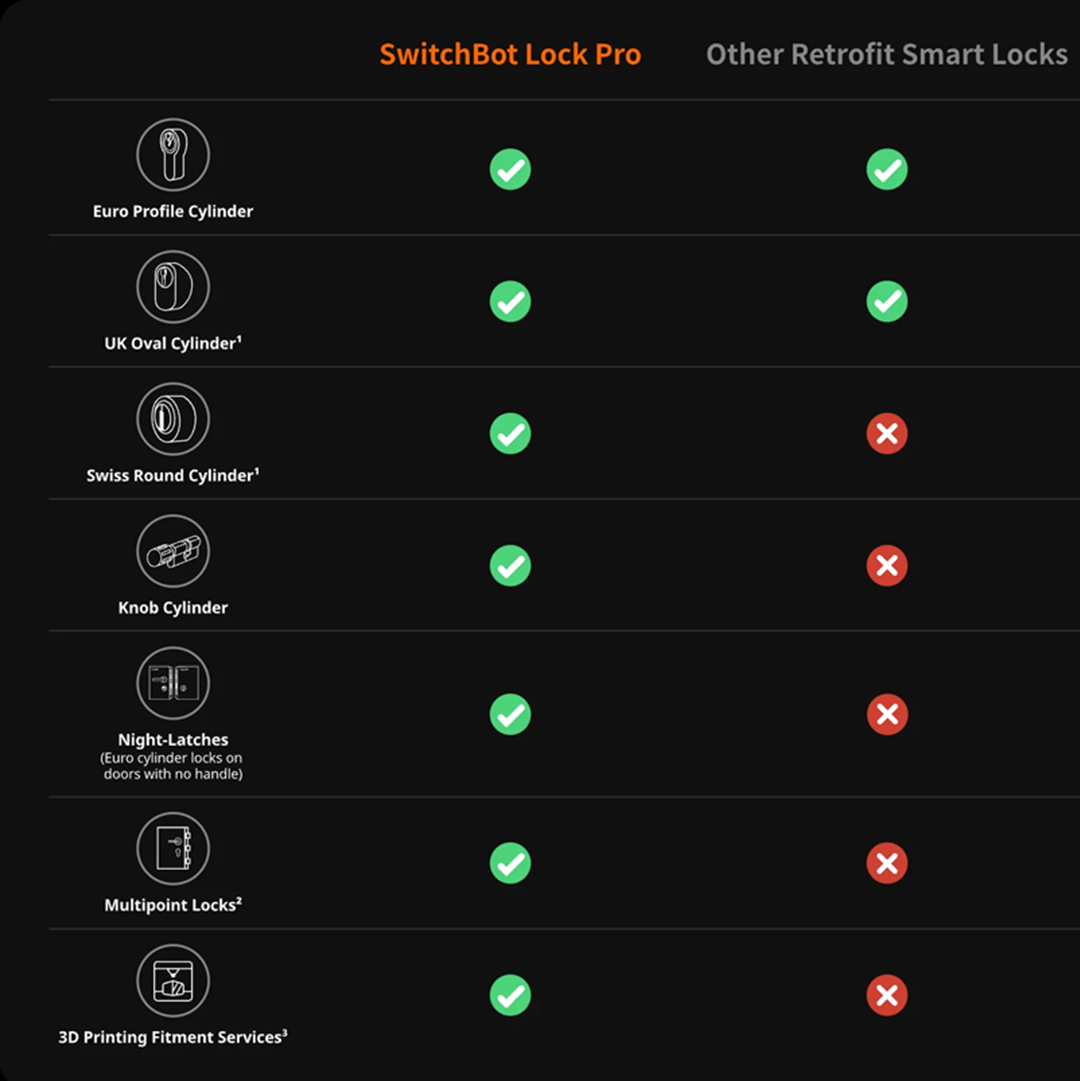1080x1081 pixels.
Task: Click the Euro Profile Cylinder icon
Action: point(173,155)
